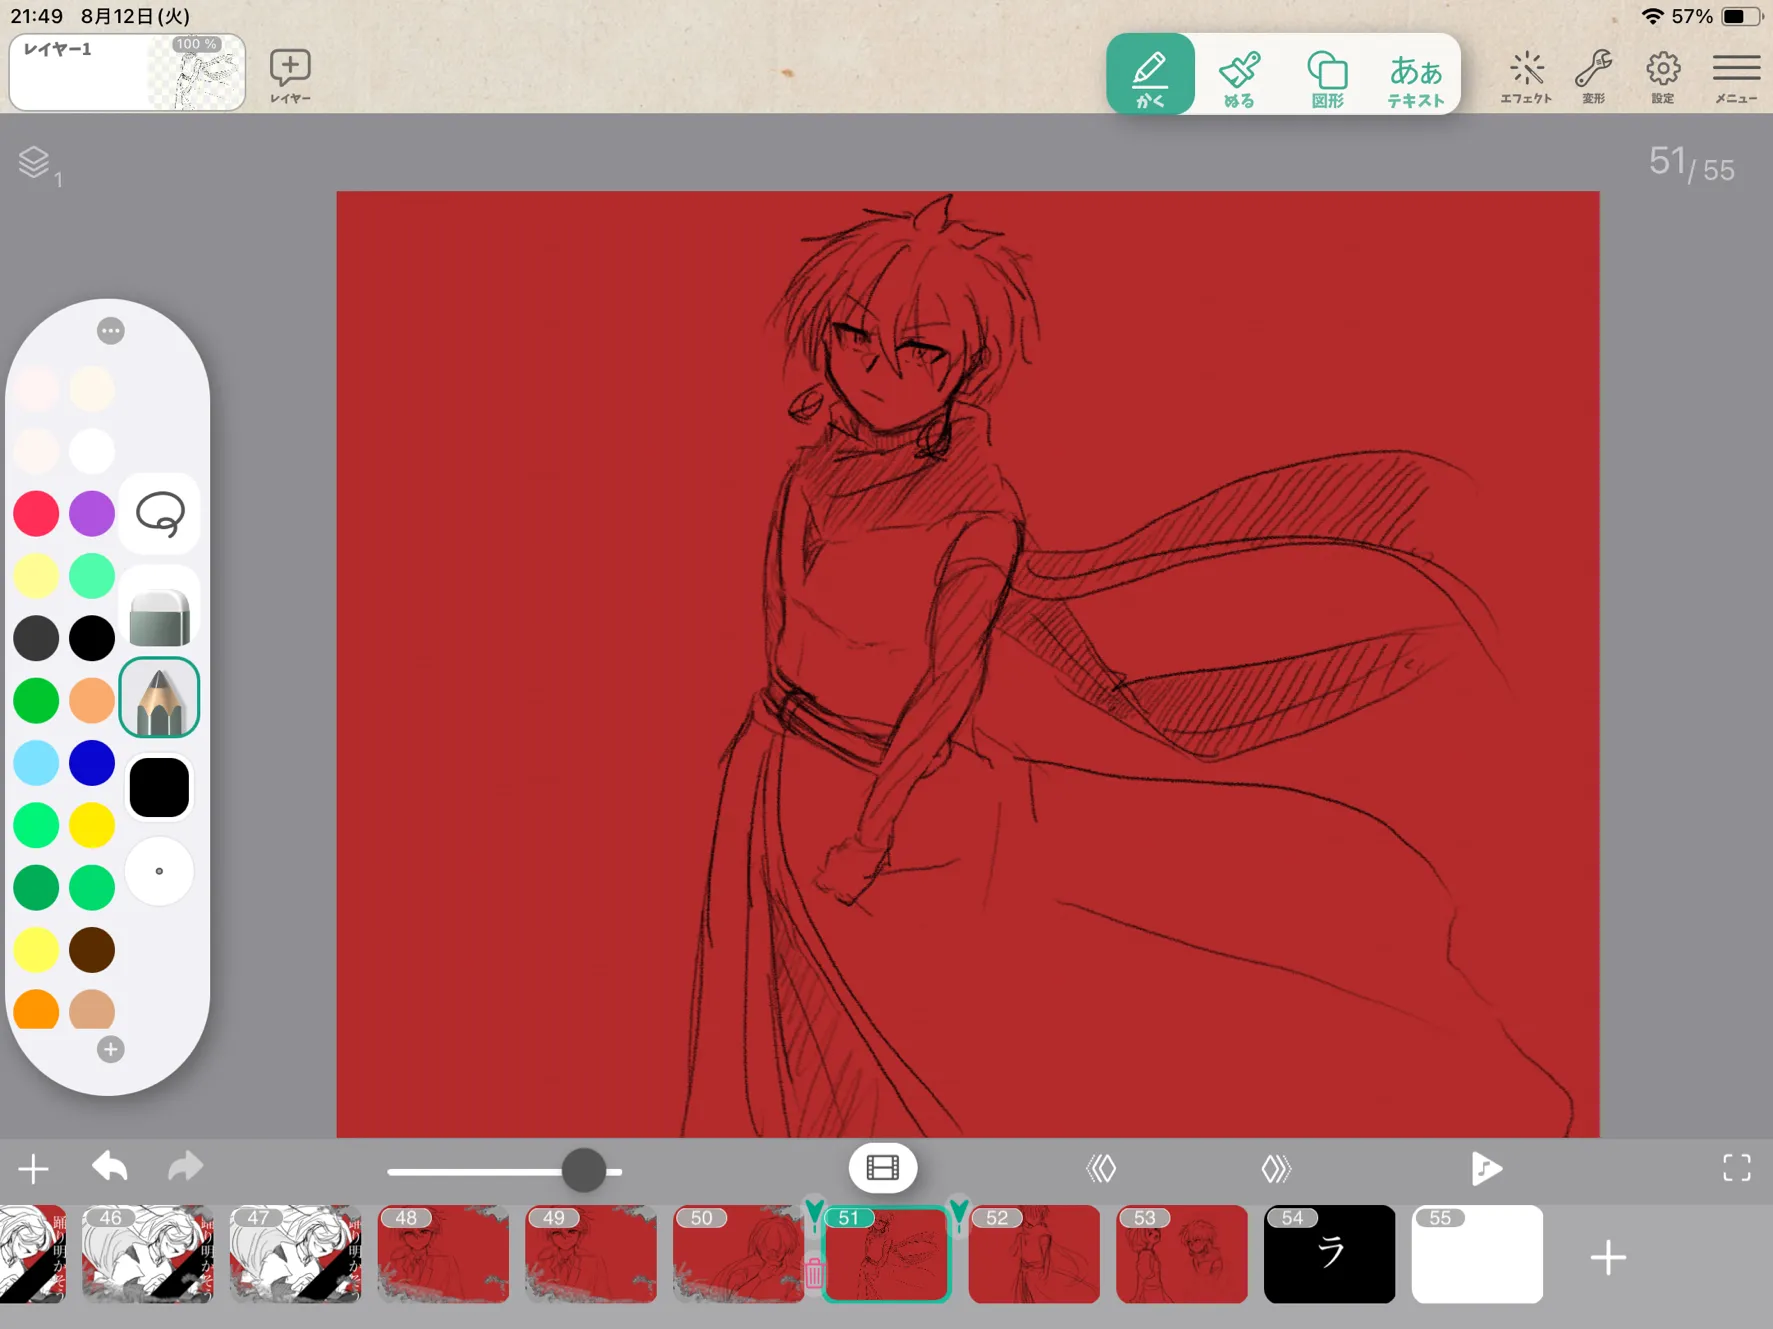
Task: Redo the last undone action
Action: [x=185, y=1167]
